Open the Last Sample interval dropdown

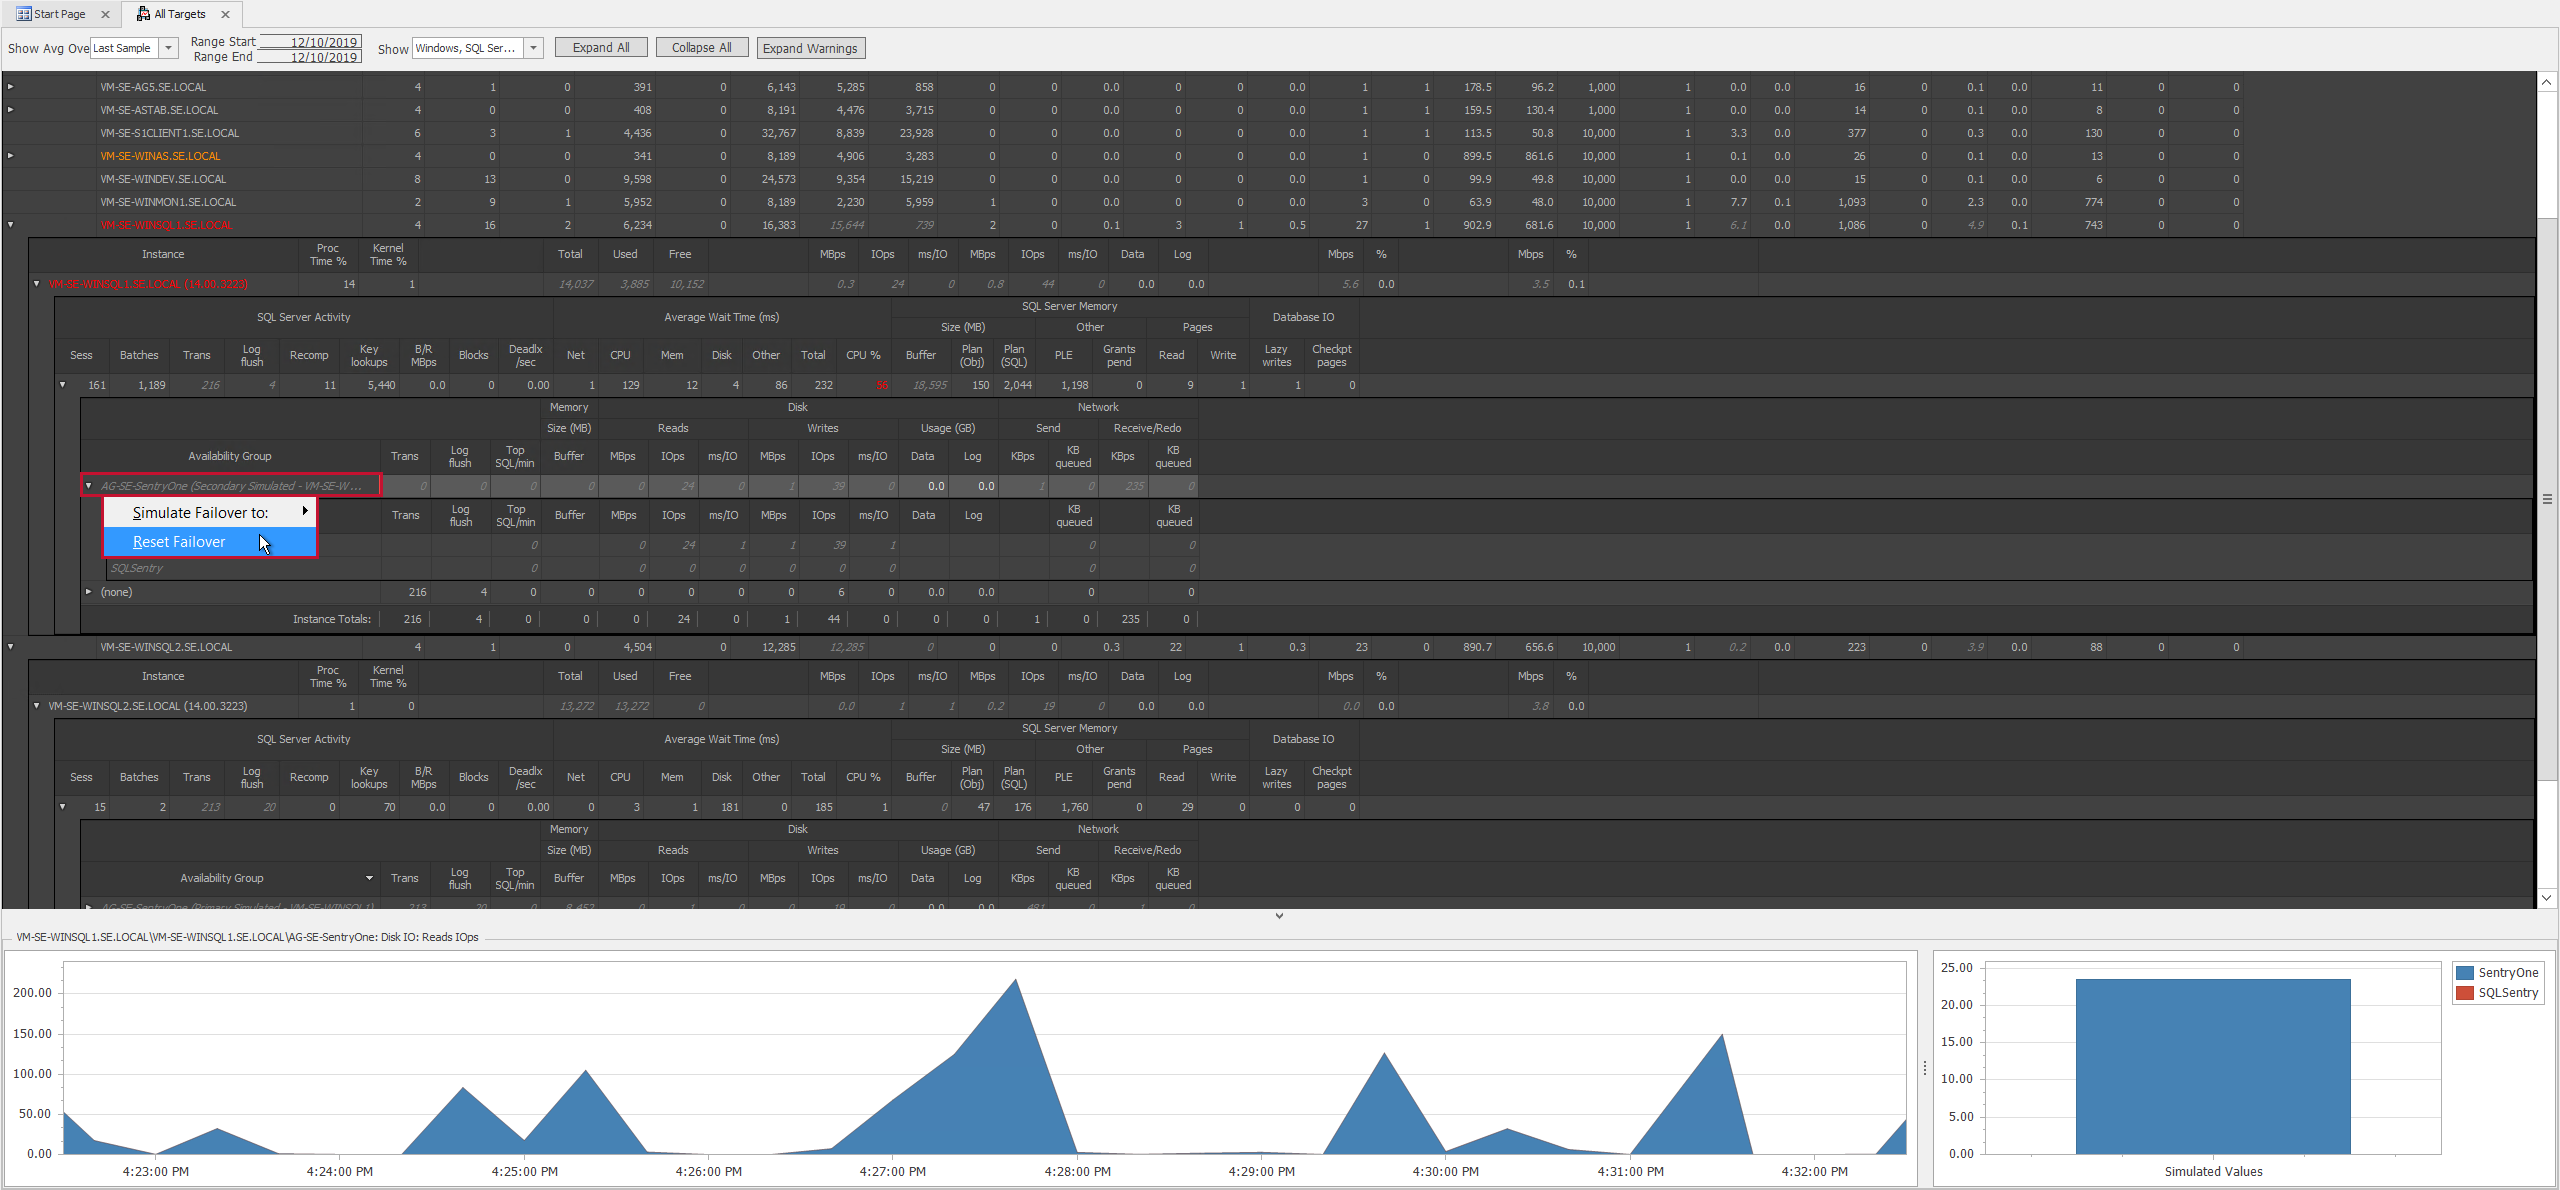click(167, 47)
